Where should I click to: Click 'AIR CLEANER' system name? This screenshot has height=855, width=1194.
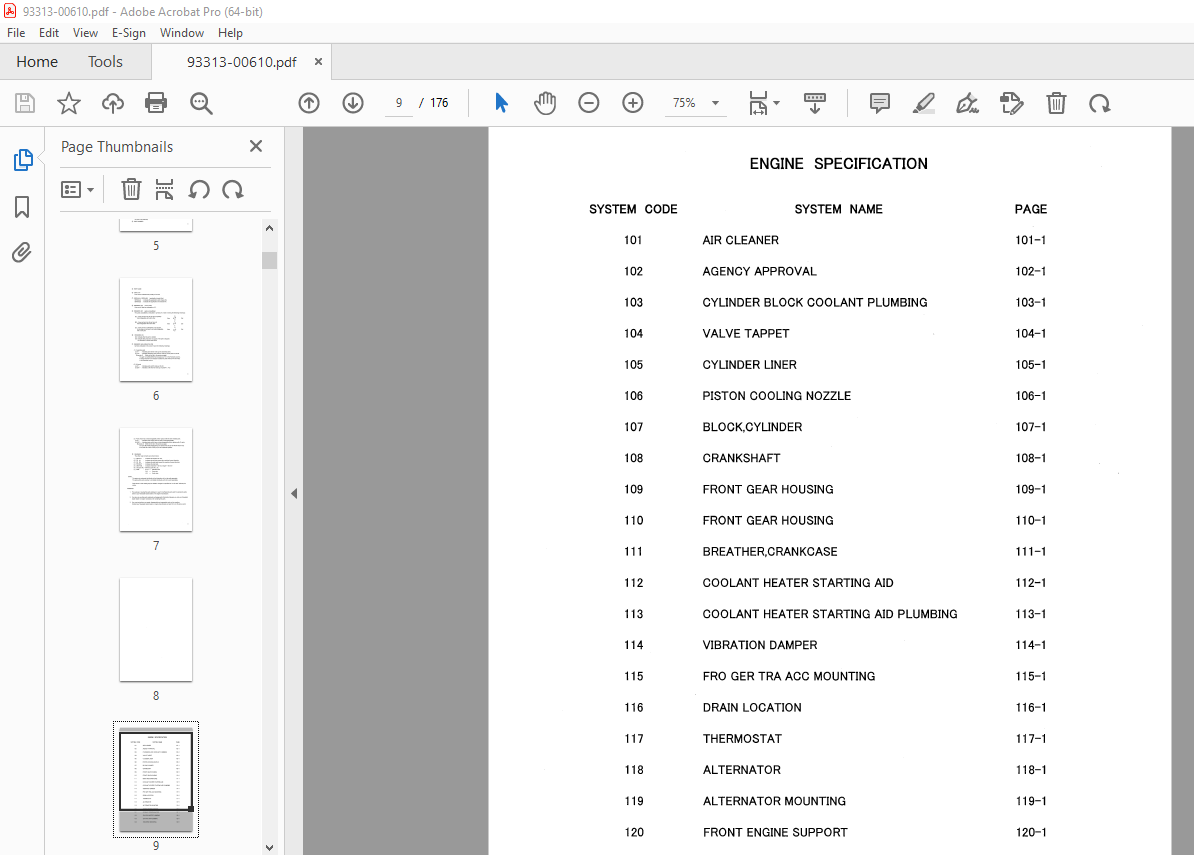[x=740, y=240]
